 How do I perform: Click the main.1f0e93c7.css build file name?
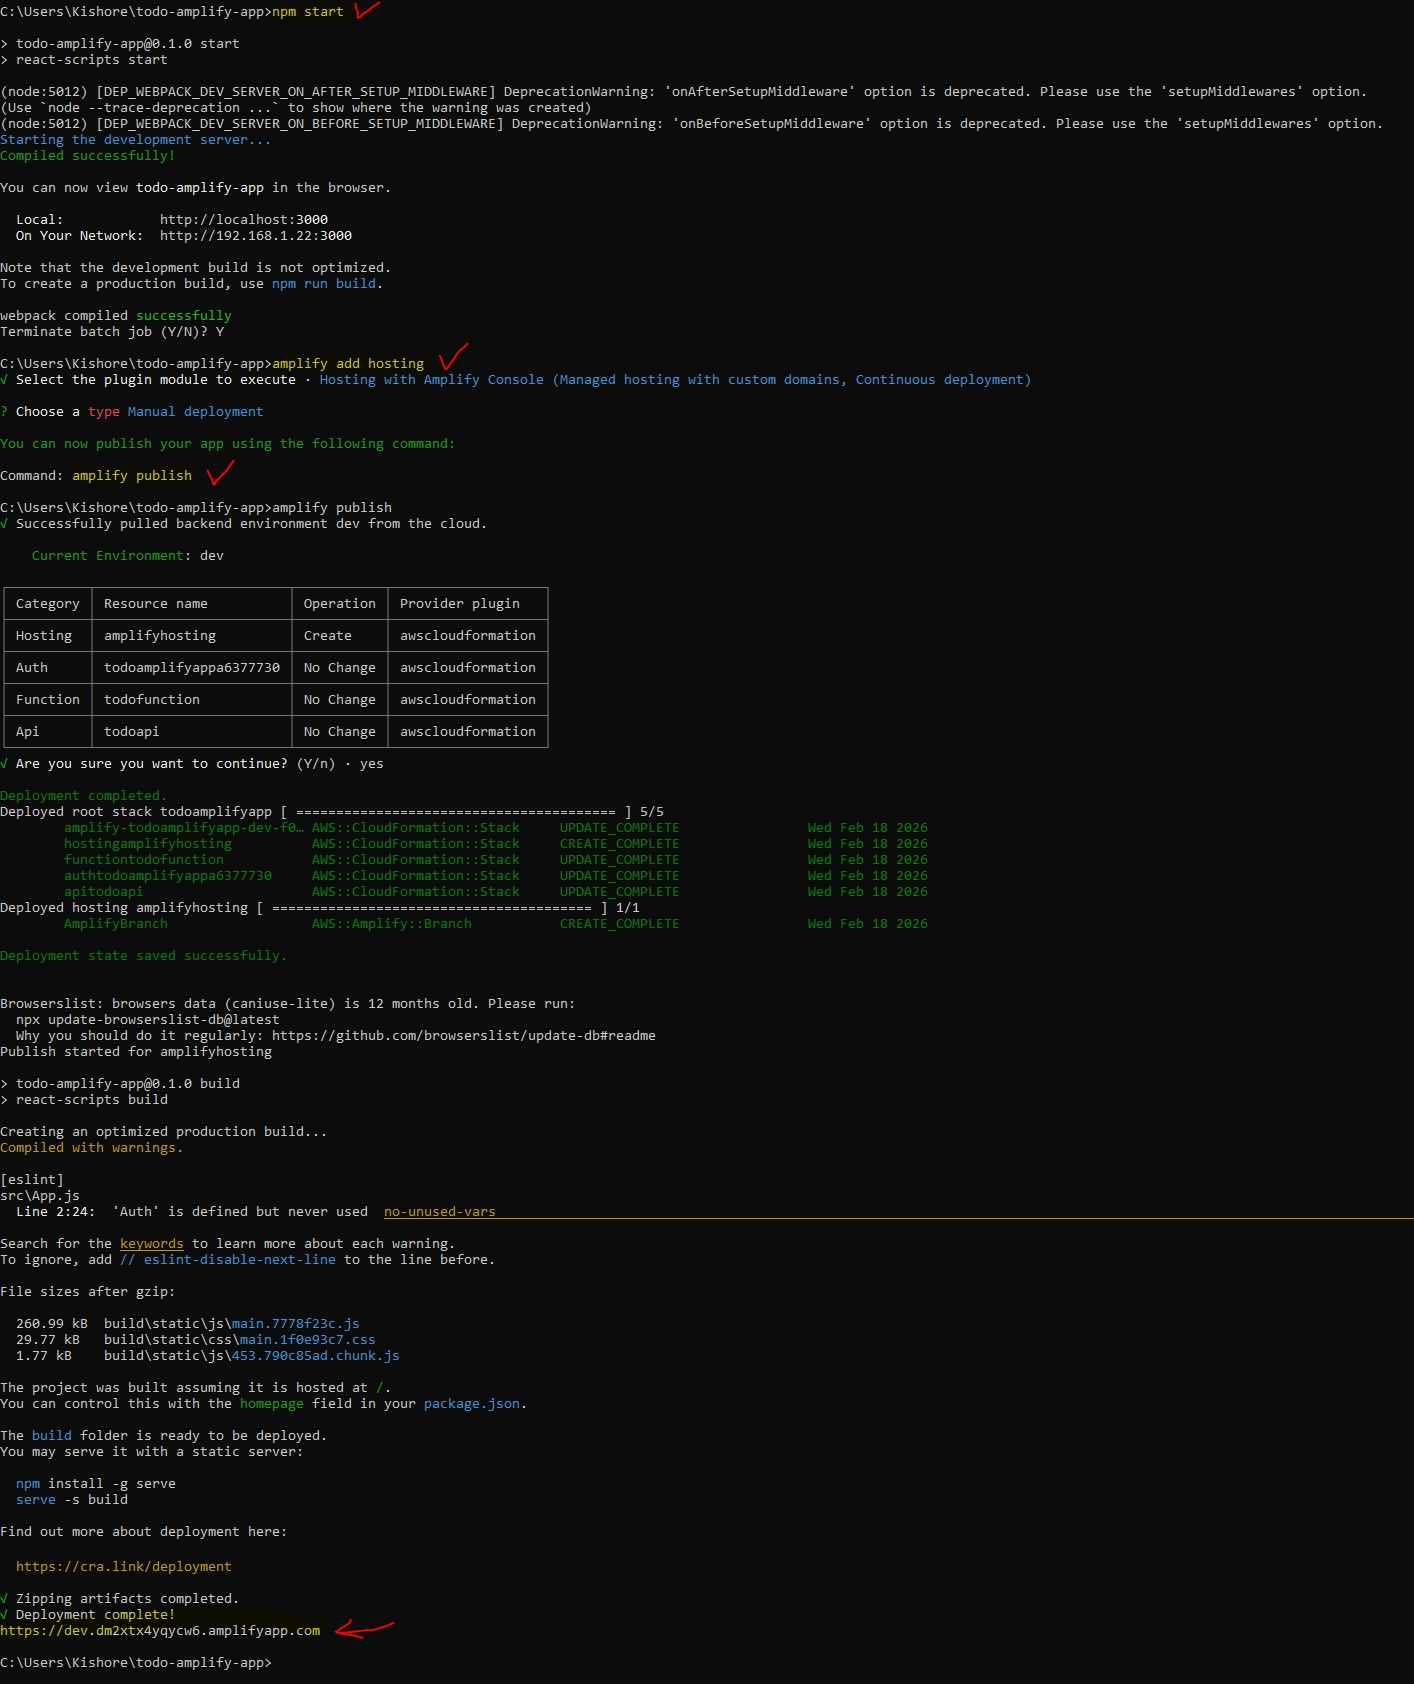click(x=307, y=1340)
